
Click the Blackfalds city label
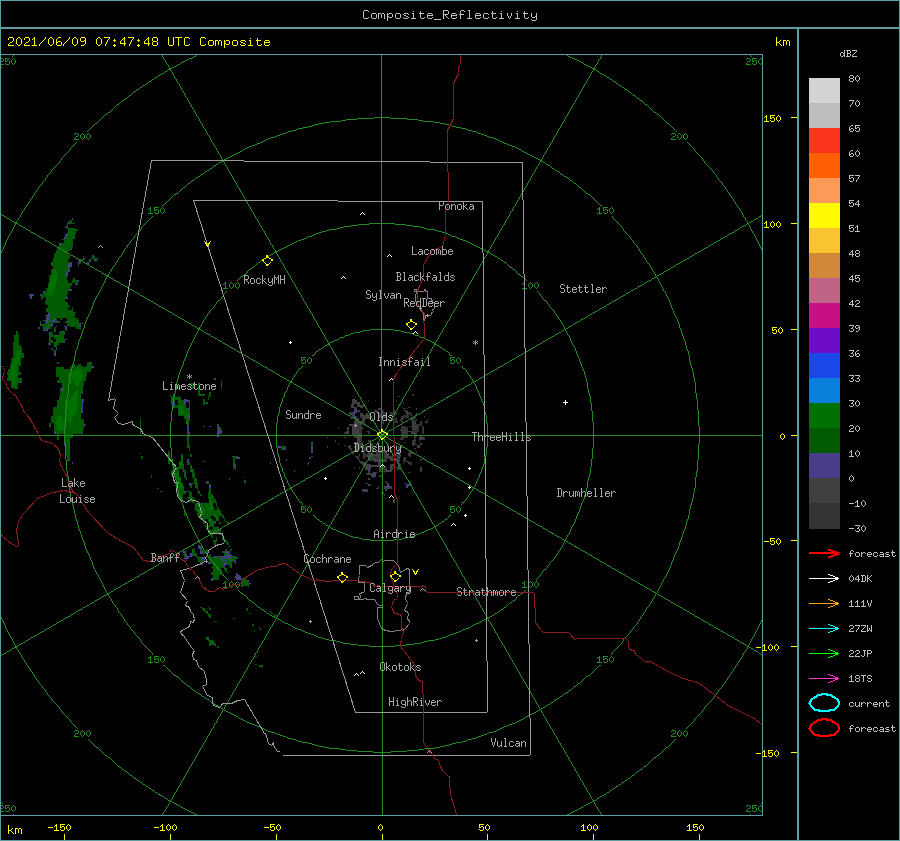pyautogui.click(x=425, y=277)
